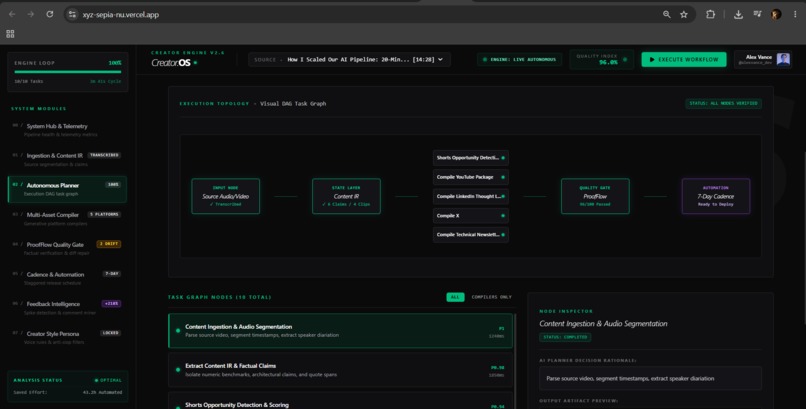Open browser profile avatar
Viewport: 806px width, 409px height.
tap(776, 14)
